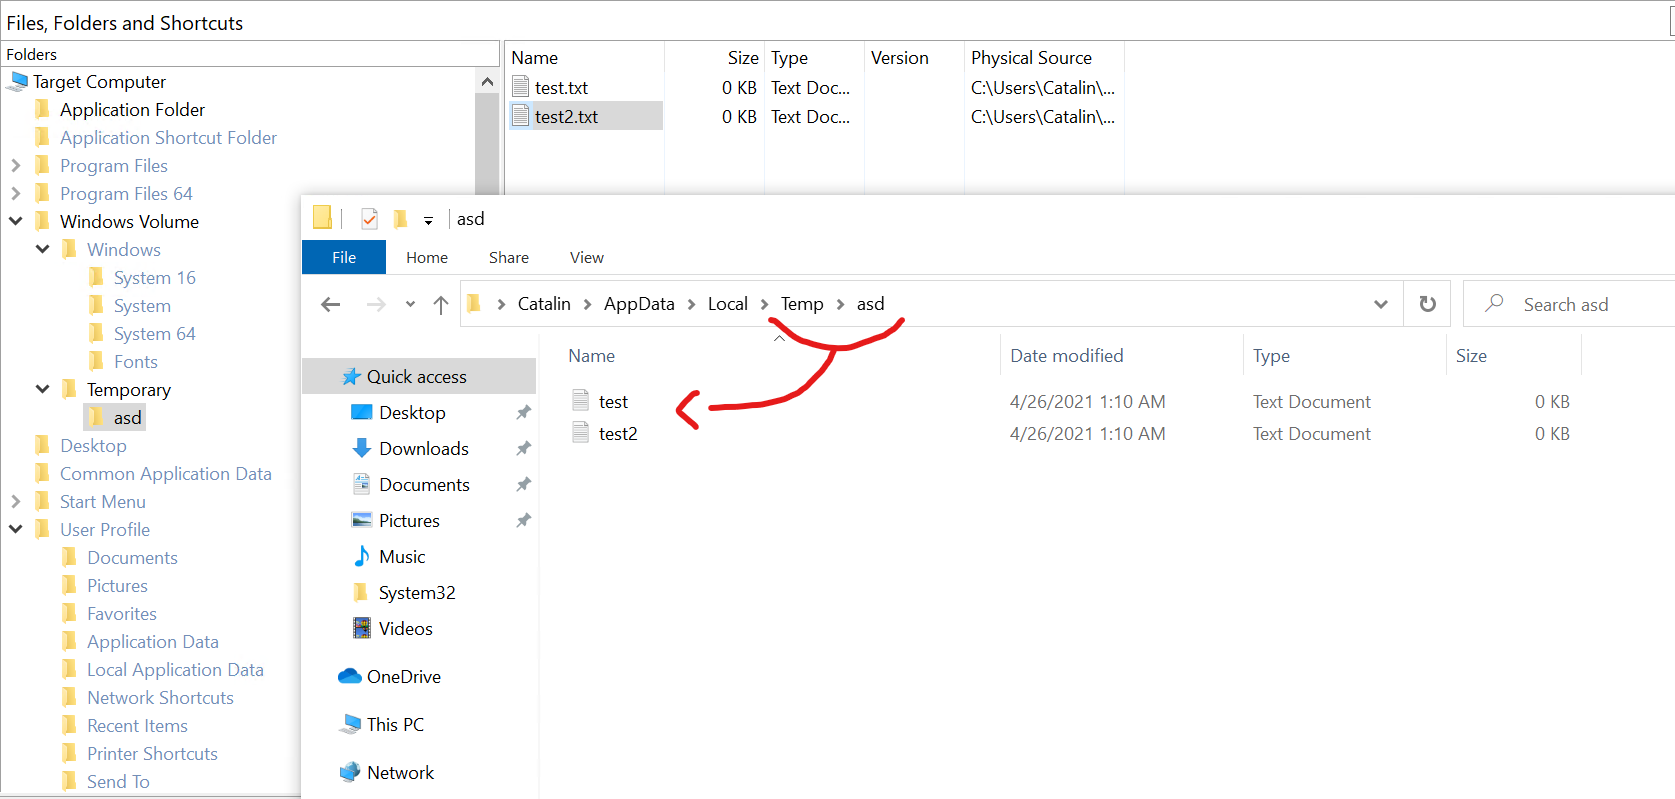Viewport: 1675px width, 799px height.
Task: Go up one folder level
Action: pyautogui.click(x=441, y=304)
